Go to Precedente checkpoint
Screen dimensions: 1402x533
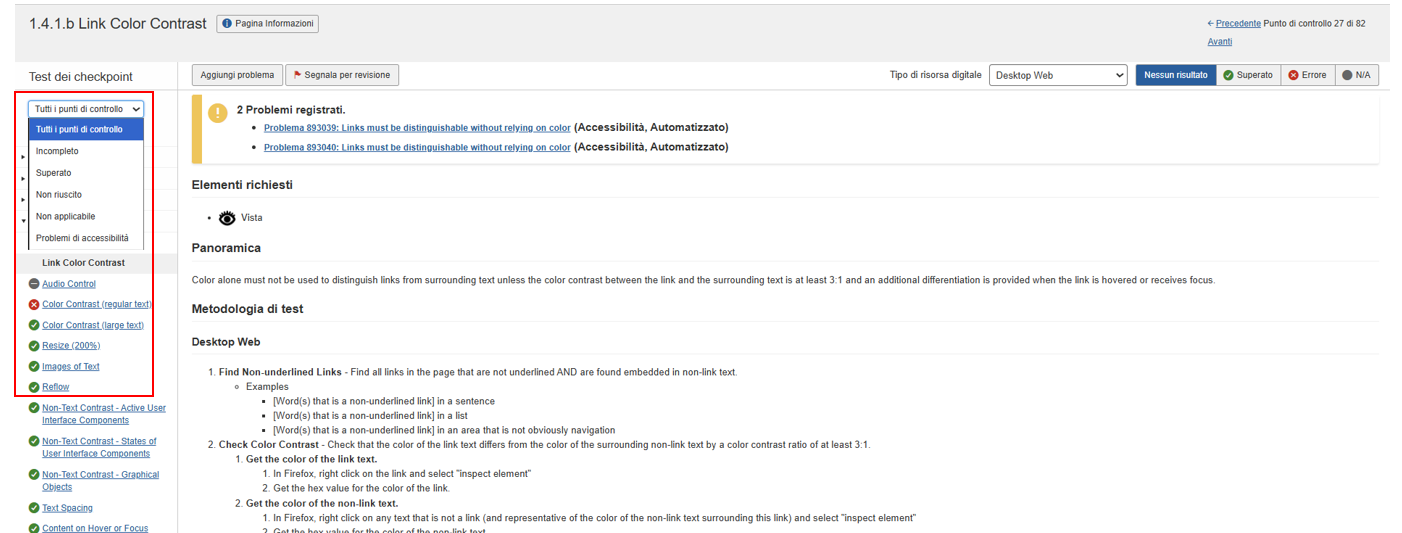point(1238,23)
